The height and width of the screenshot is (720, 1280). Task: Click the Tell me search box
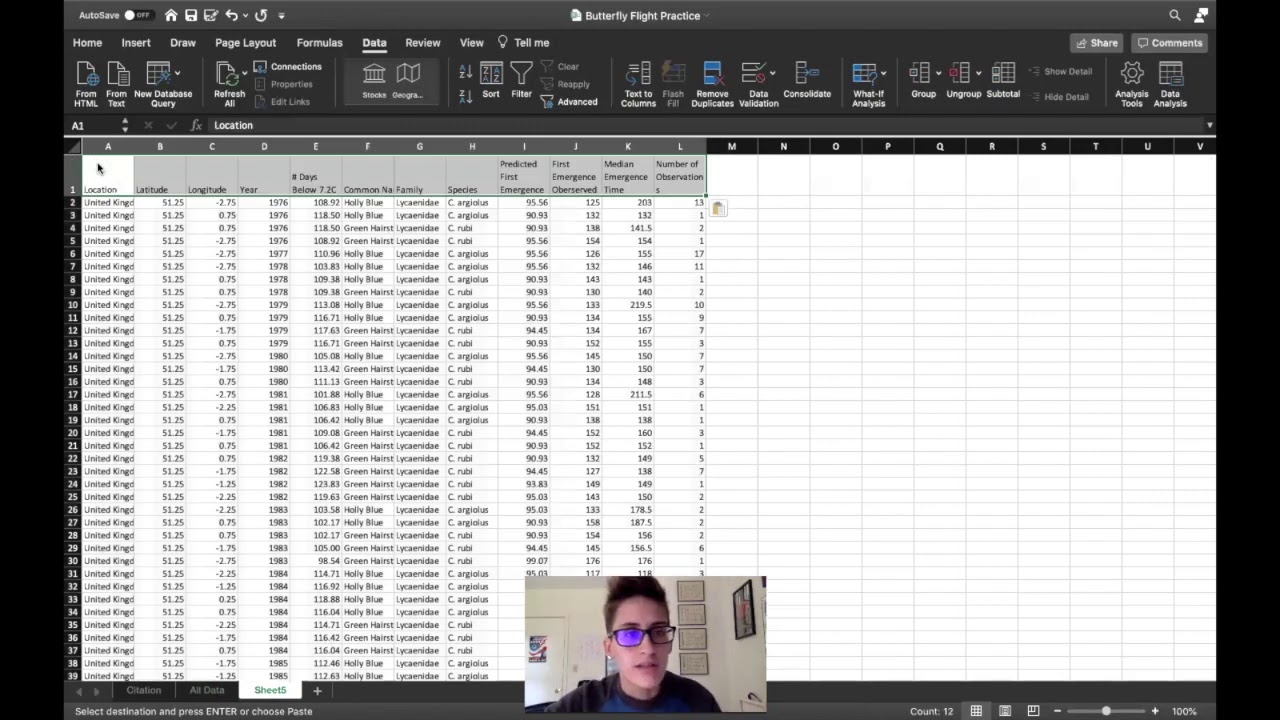click(524, 43)
